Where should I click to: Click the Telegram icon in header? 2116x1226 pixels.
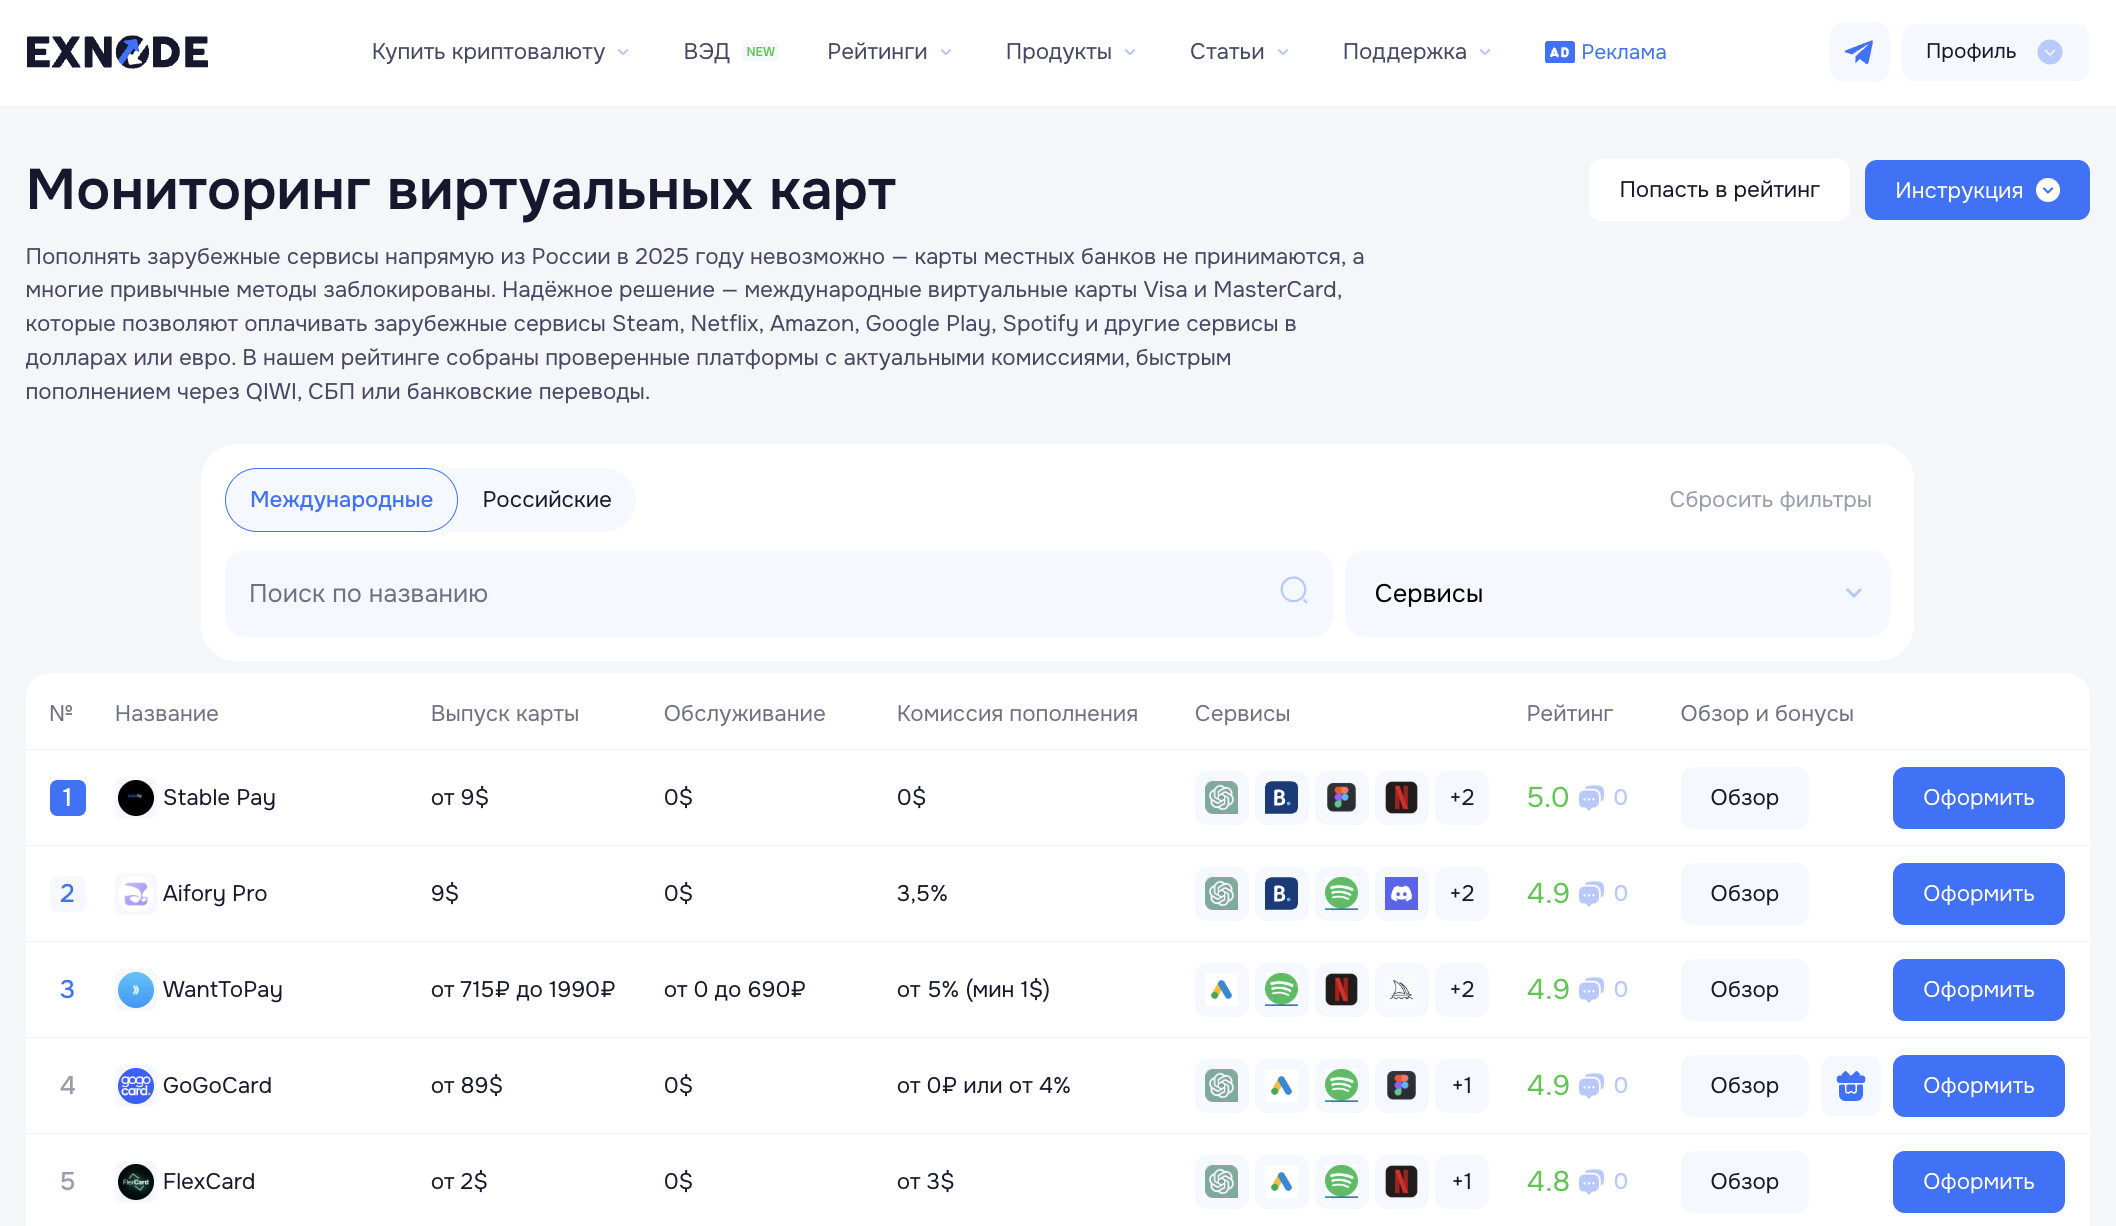pyautogui.click(x=1859, y=52)
